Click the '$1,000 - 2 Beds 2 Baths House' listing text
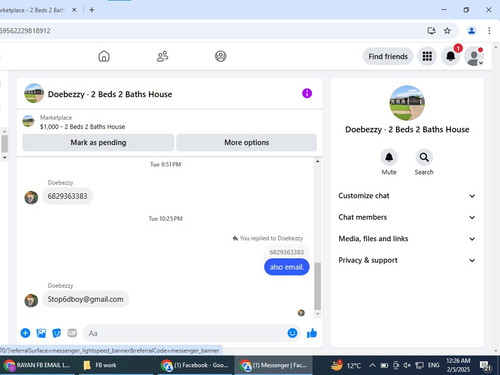Viewport: 500px width, 375px height. pyautogui.click(x=82, y=127)
